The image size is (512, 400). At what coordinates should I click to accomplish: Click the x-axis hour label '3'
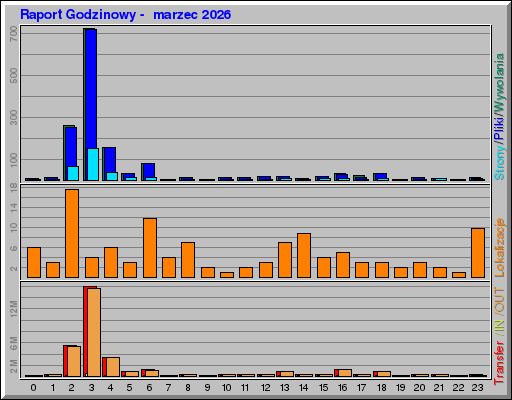click(x=91, y=388)
